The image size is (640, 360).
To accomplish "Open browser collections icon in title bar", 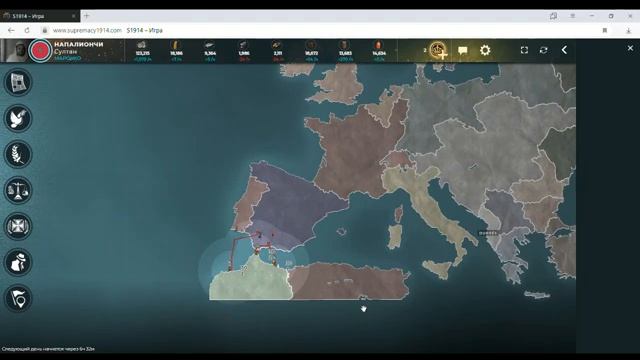I will pos(553,16).
